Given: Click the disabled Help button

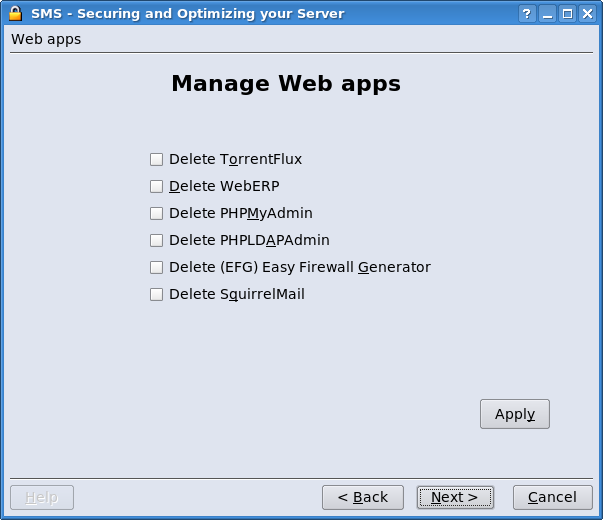Looking at the screenshot, I should (42, 497).
